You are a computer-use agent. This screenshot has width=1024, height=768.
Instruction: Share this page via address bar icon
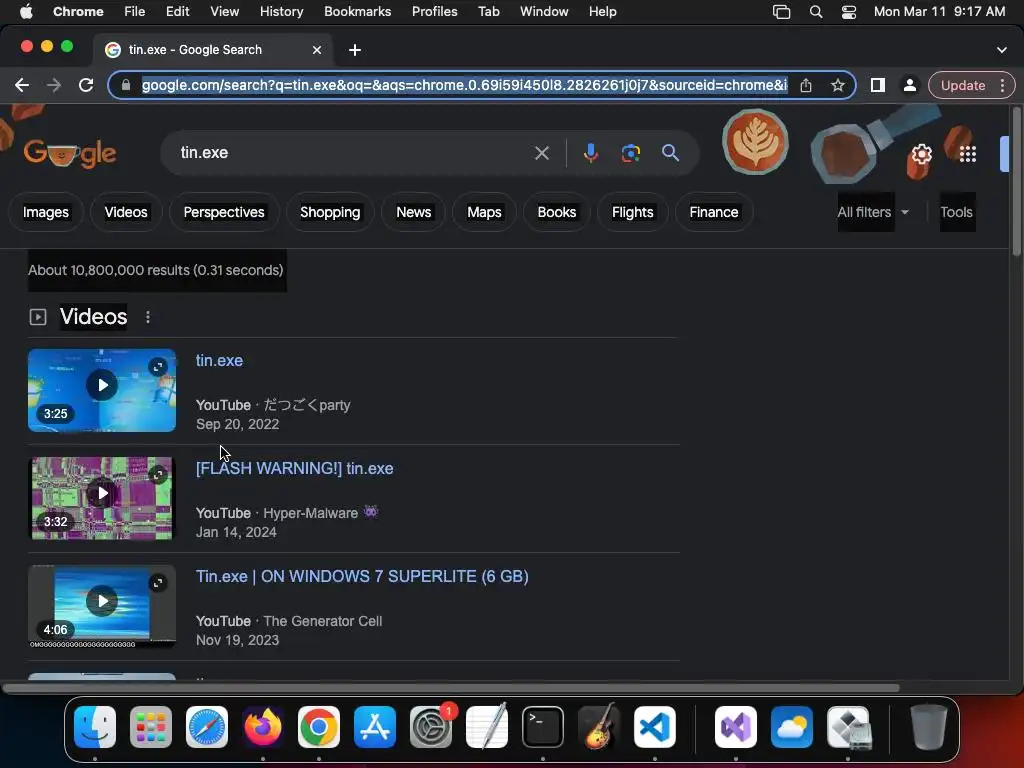click(x=806, y=86)
